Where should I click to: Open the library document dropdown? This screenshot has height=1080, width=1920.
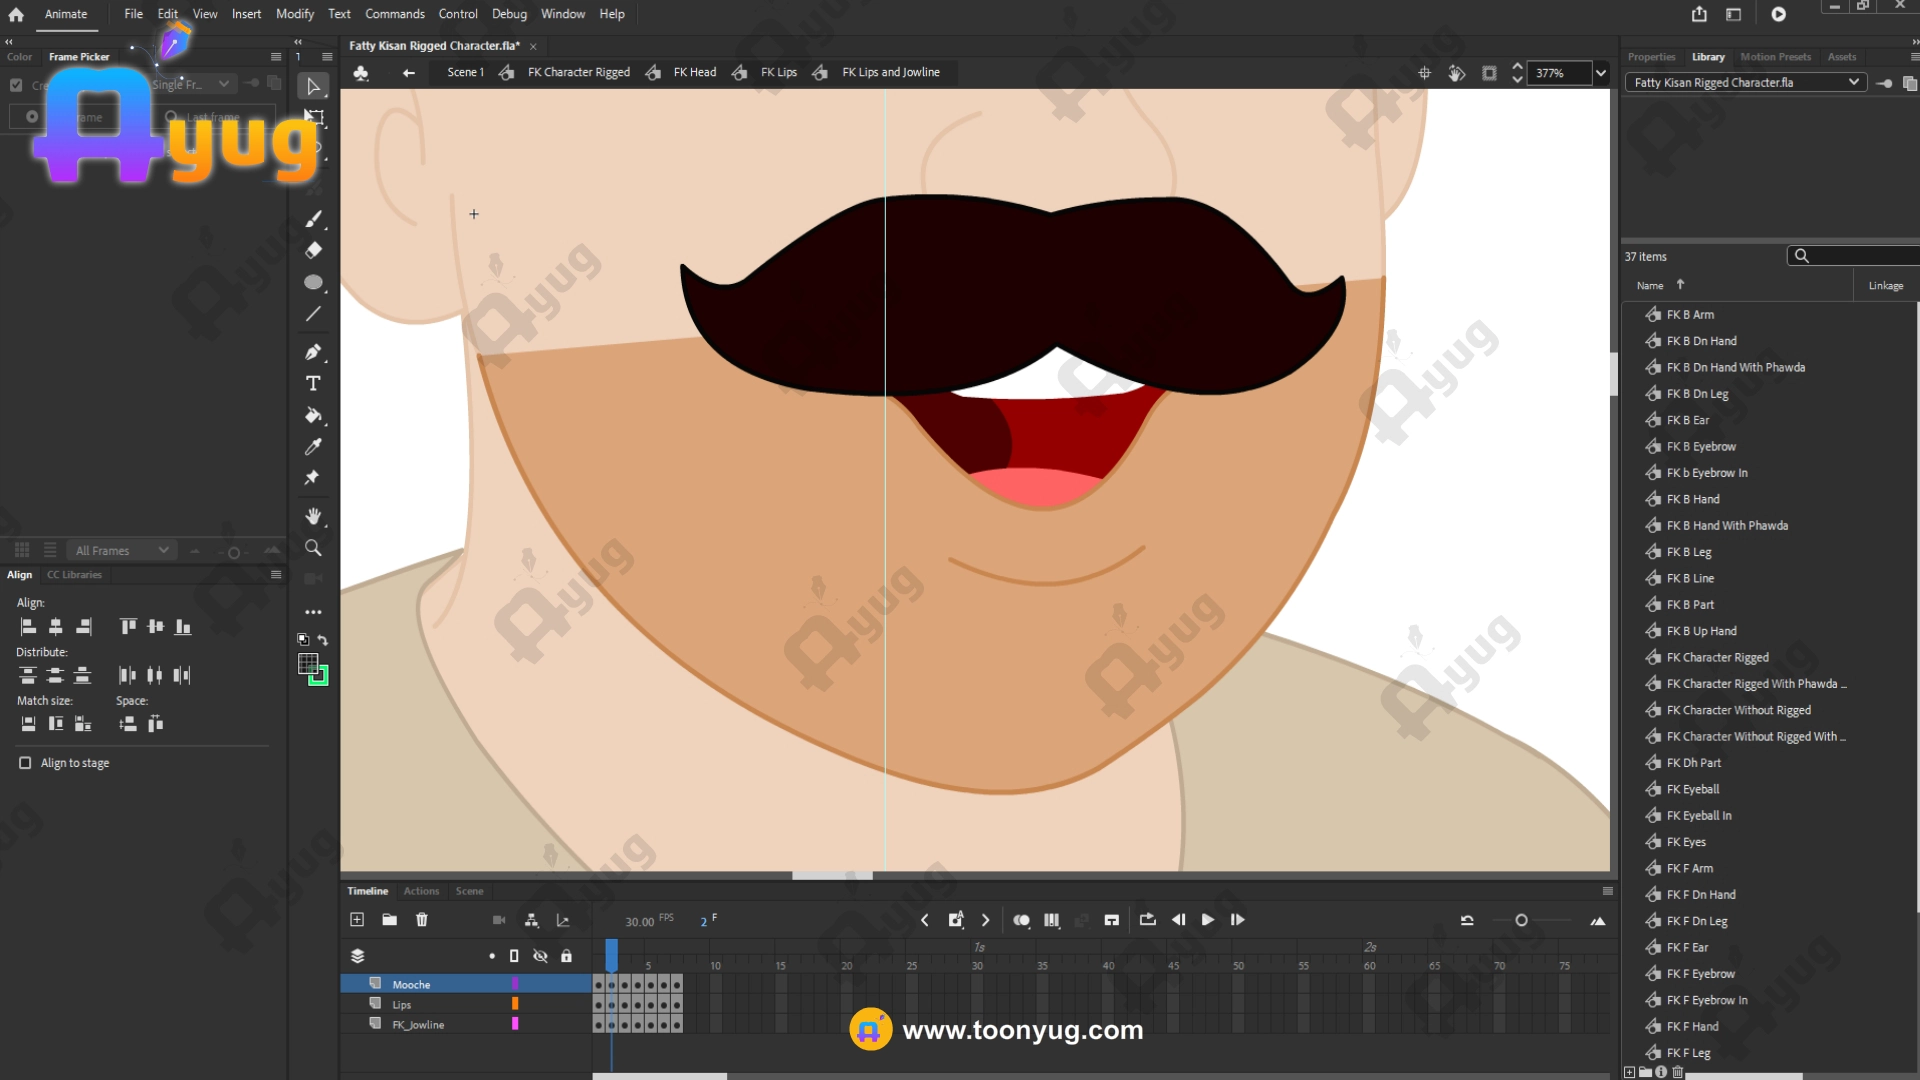1853,83
